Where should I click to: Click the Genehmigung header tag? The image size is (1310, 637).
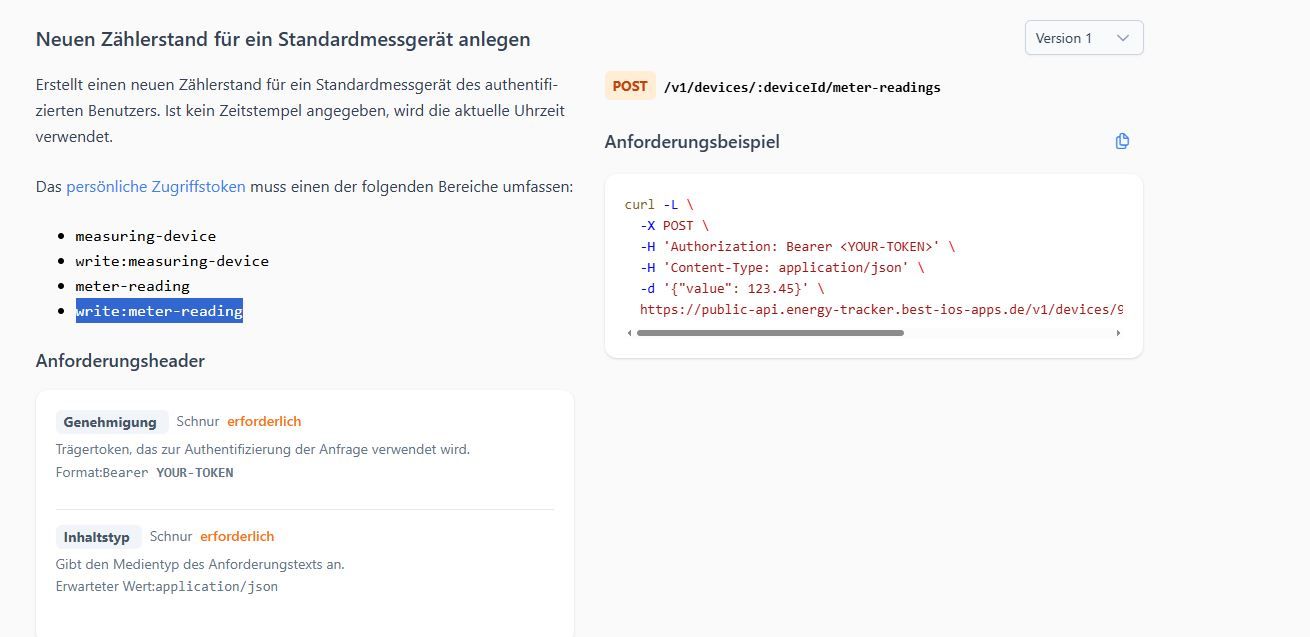tap(110, 422)
